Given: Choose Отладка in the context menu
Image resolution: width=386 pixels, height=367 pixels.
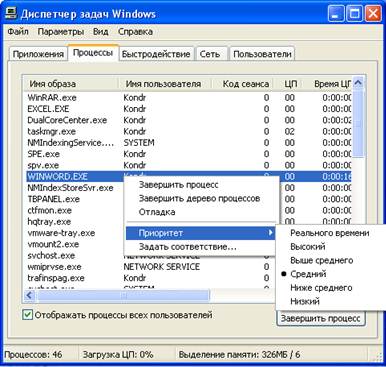Looking at the screenshot, I should 157,212.
